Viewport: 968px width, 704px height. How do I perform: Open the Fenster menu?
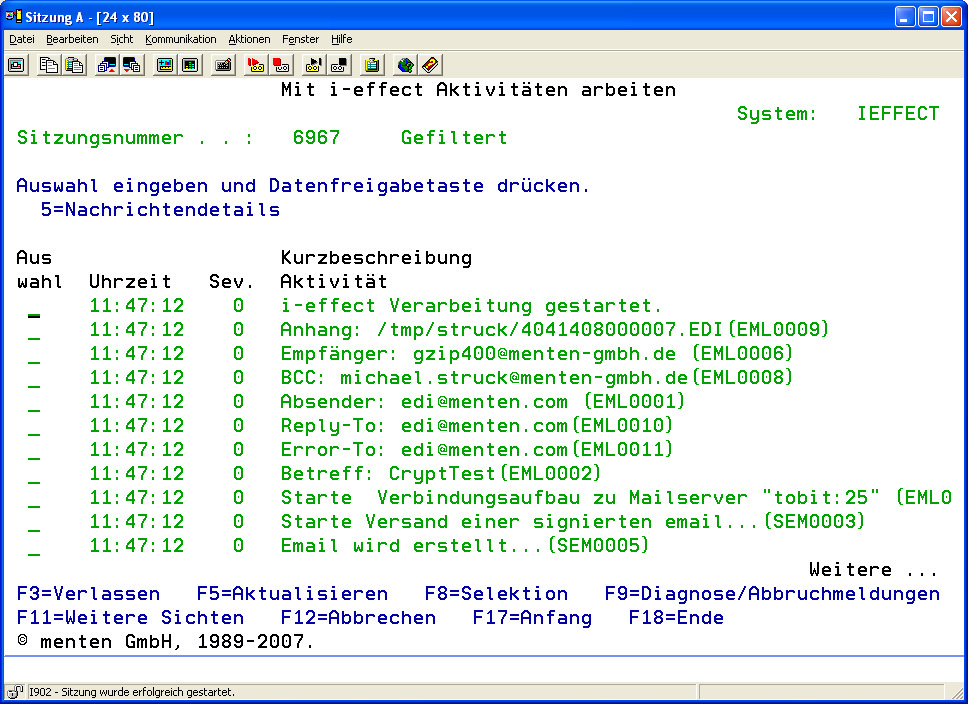point(300,39)
